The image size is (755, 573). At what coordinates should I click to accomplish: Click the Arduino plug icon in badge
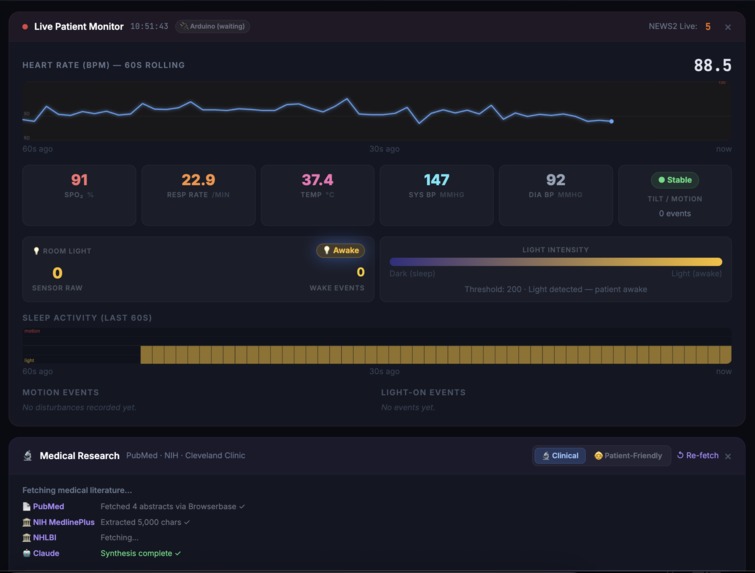pos(183,26)
